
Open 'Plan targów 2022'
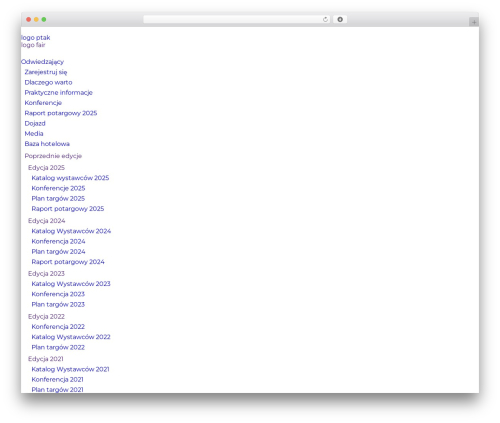(x=58, y=347)
